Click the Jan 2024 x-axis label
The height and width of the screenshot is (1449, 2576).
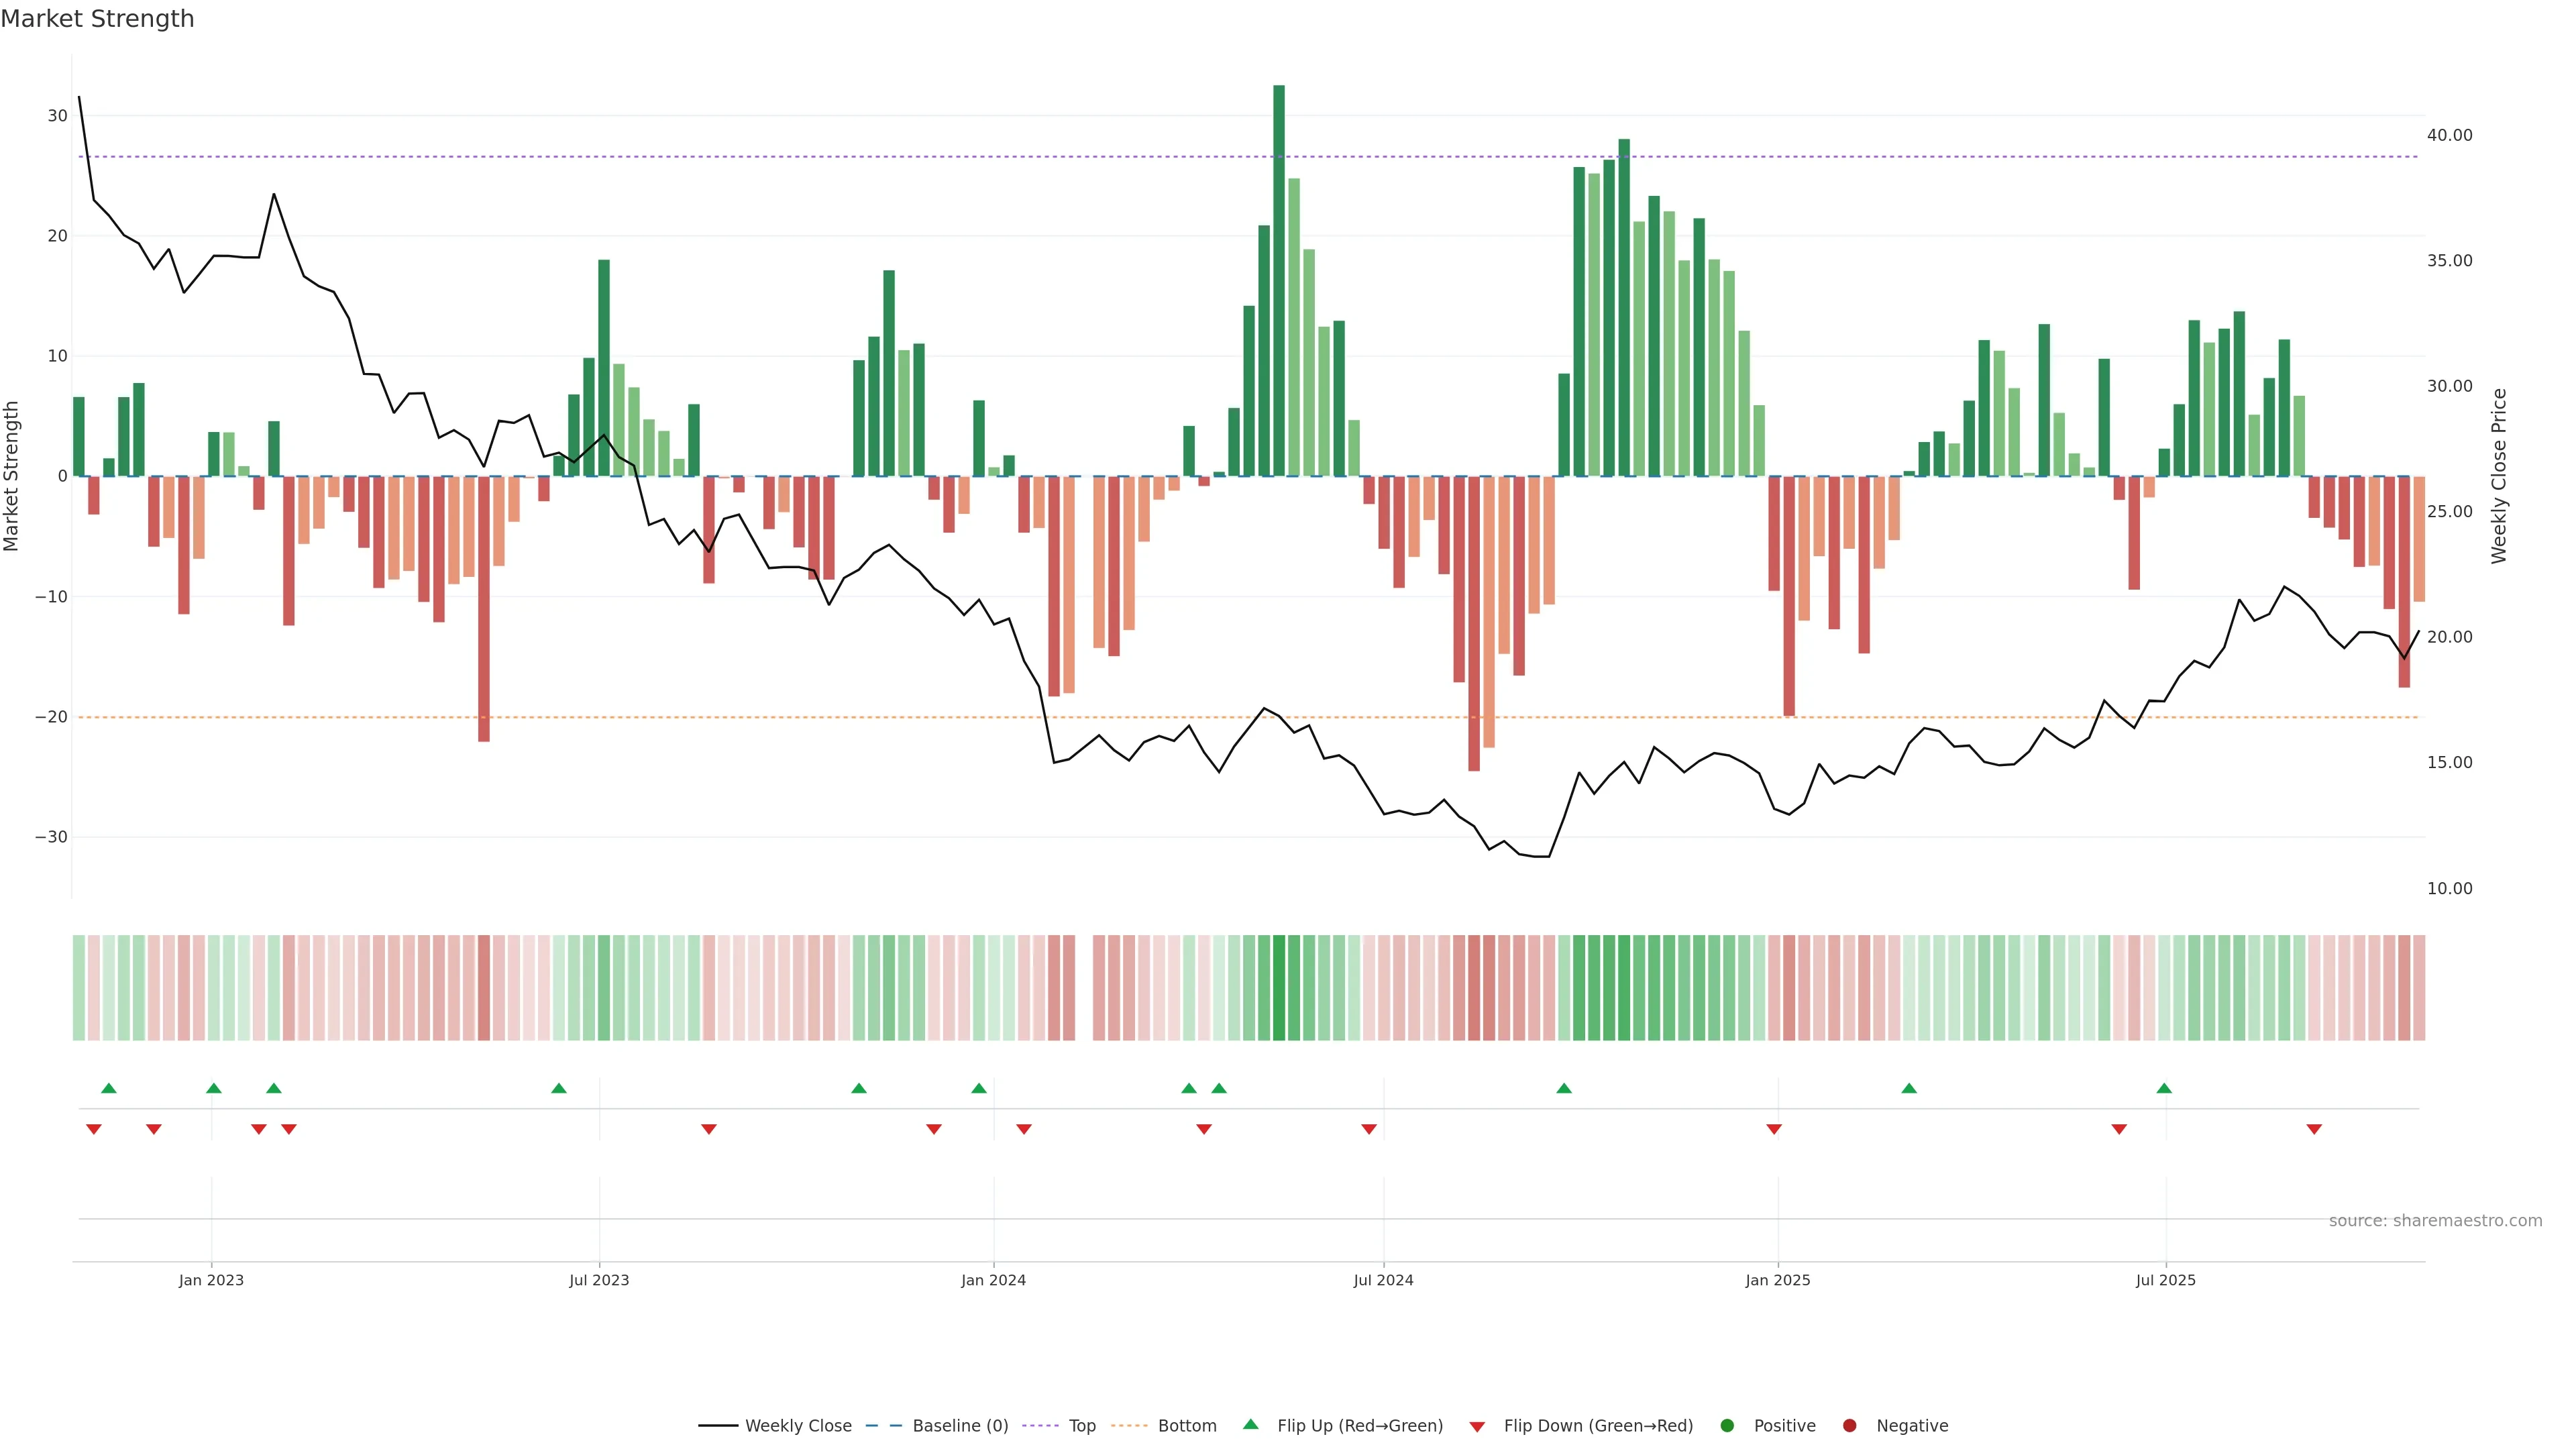point(993,1280)
